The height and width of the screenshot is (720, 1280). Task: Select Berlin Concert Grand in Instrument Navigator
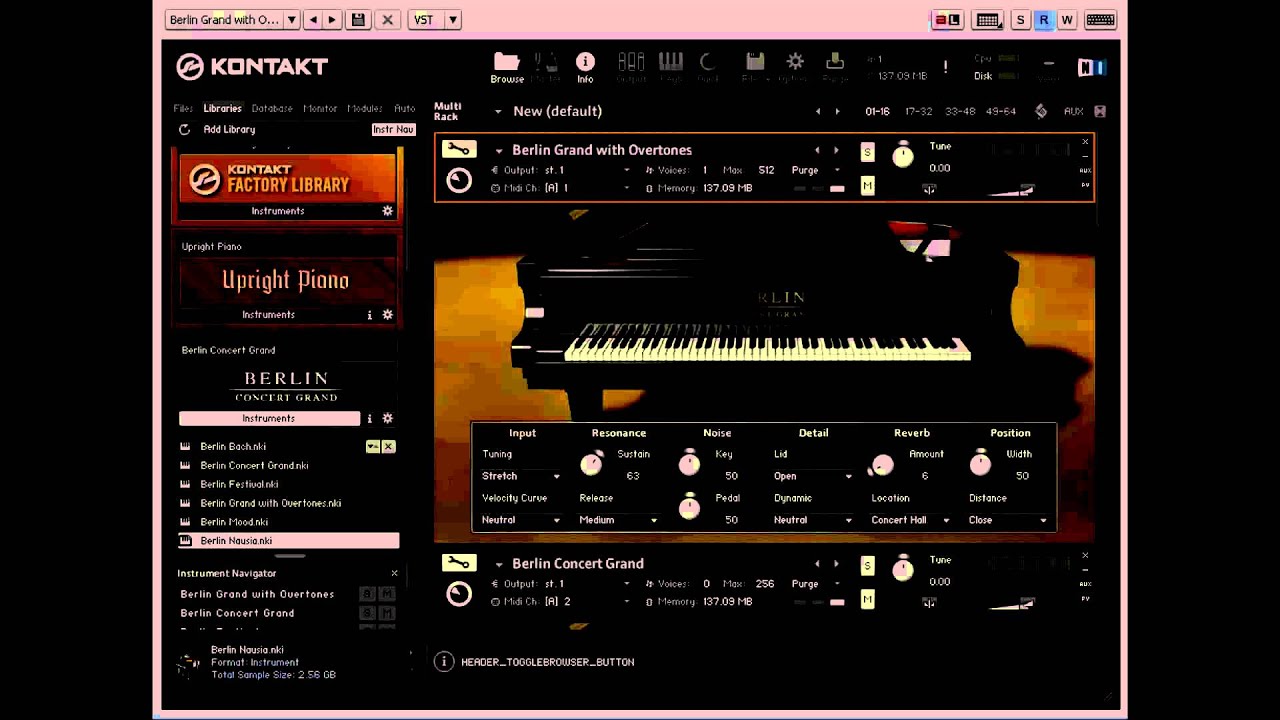coord(237,613)
